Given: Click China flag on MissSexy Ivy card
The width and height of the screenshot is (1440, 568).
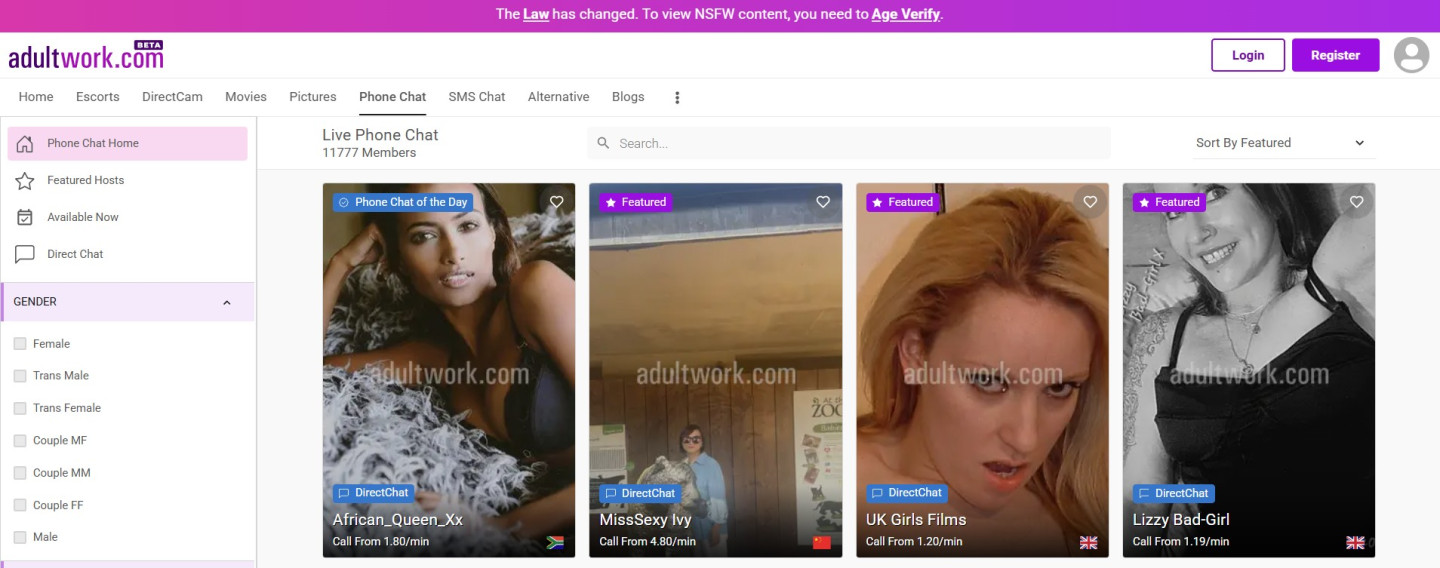Looking at the screenshot, I should [822, 542].
